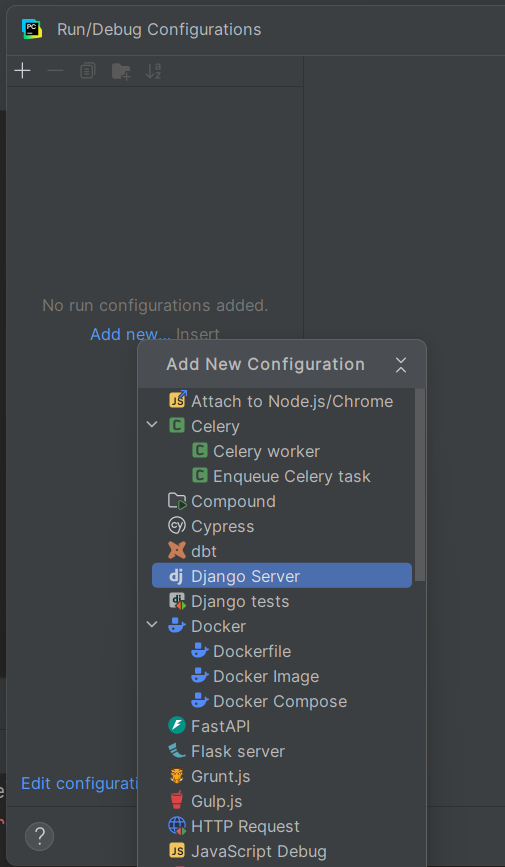The height and width of the screenshot is (867, 505).
Task: Click the dj Django Server icon
Action: 176,576
